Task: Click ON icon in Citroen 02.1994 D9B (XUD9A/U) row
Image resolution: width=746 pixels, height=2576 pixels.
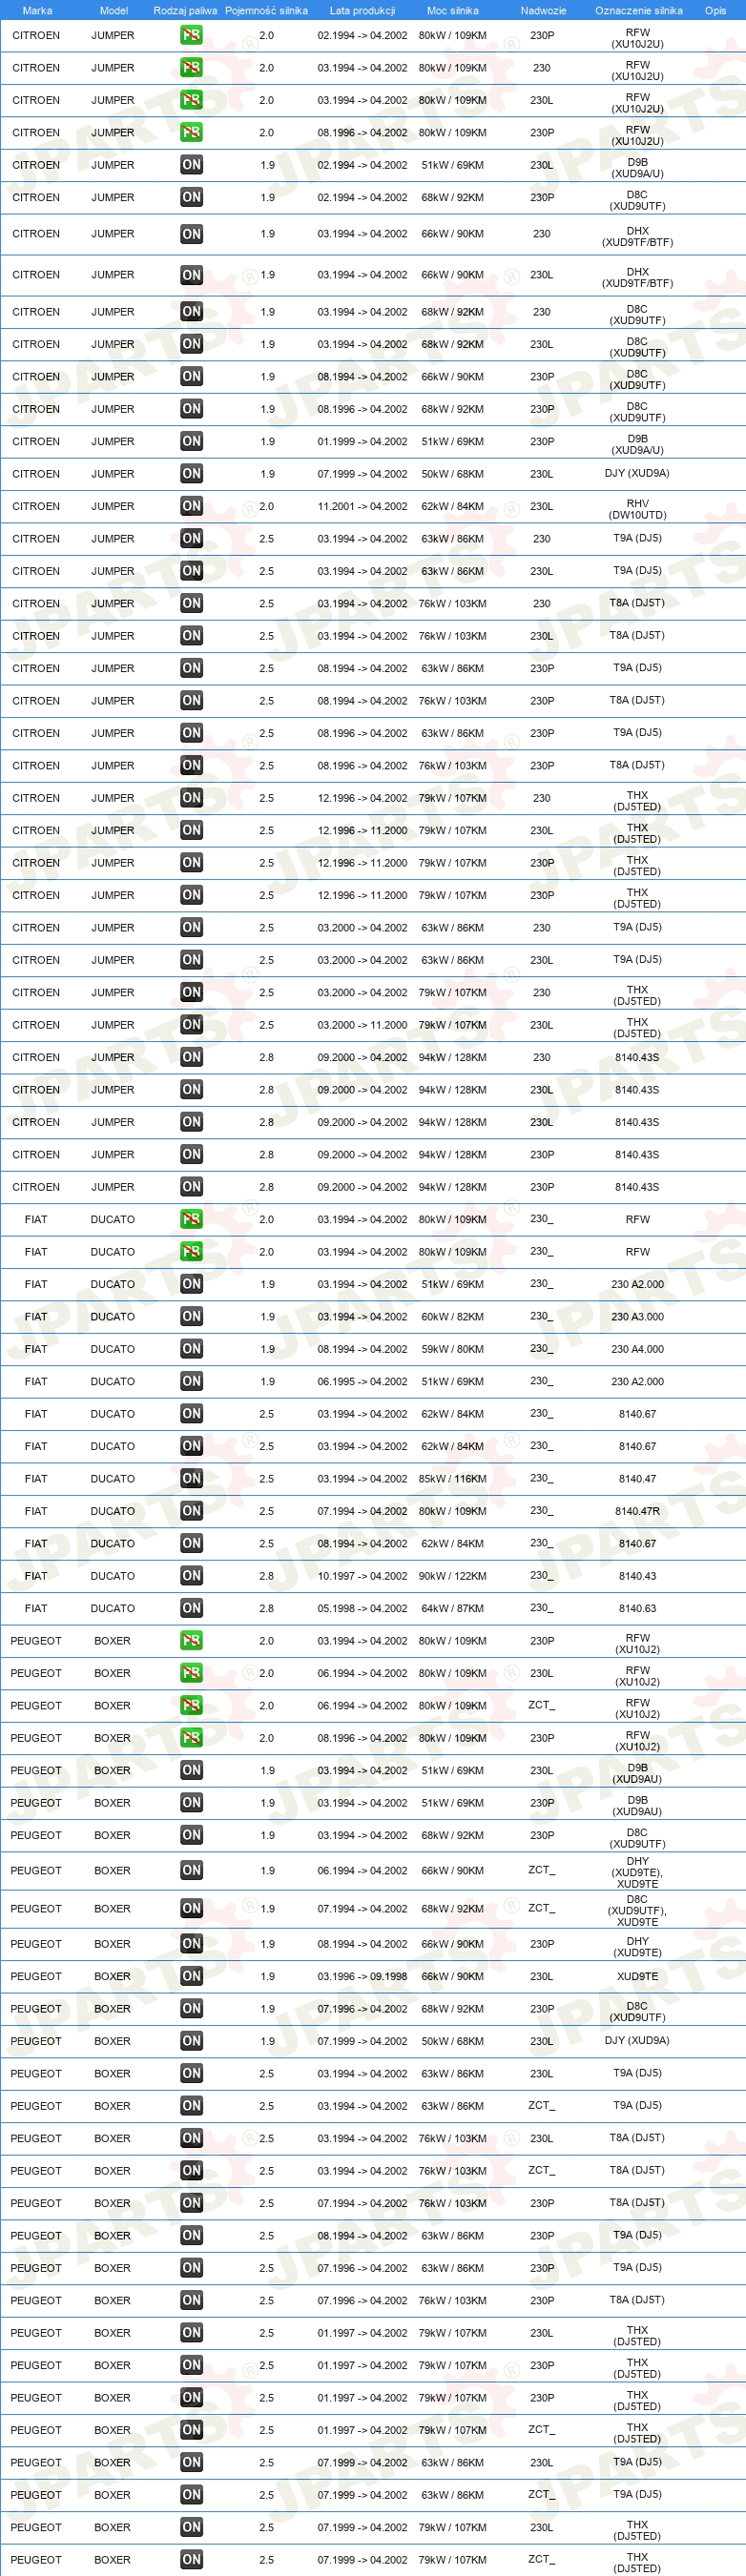Action: 191,164
